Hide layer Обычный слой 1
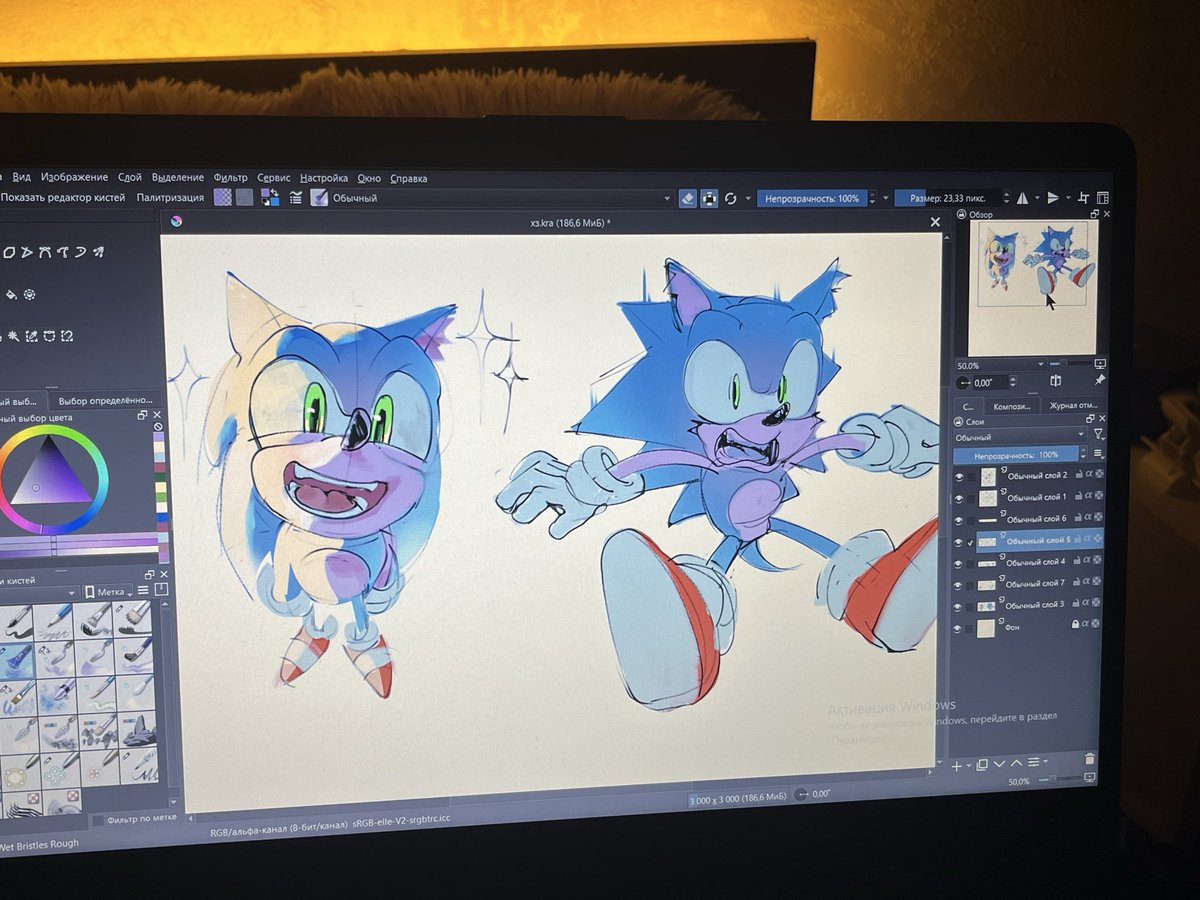Image resolution: width=1200 pixels, height=900 pixels. click(x=960, y=497)
